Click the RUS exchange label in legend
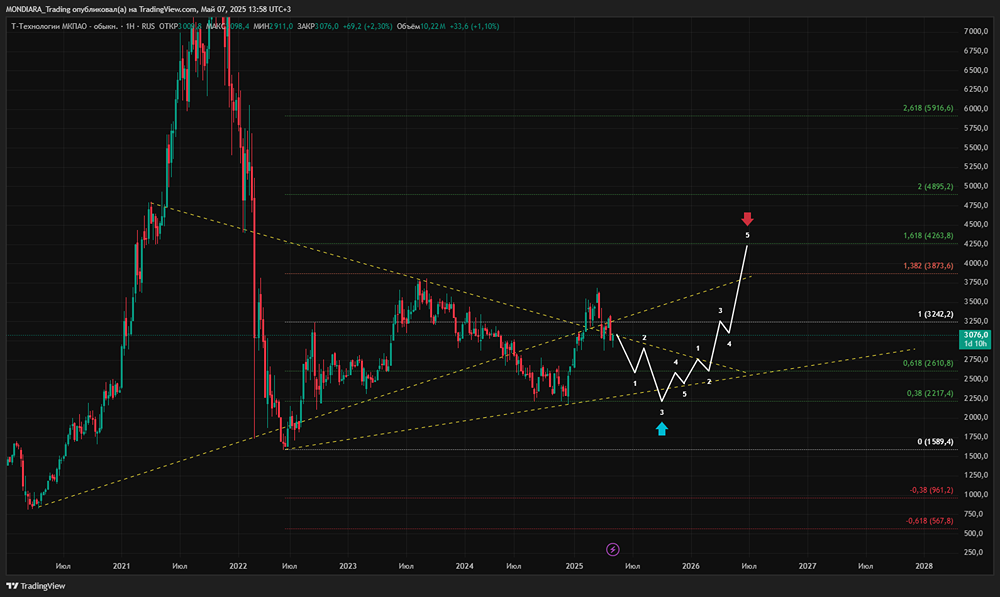The height and width of the screenshot is (597, 1000). click(148, 26)
